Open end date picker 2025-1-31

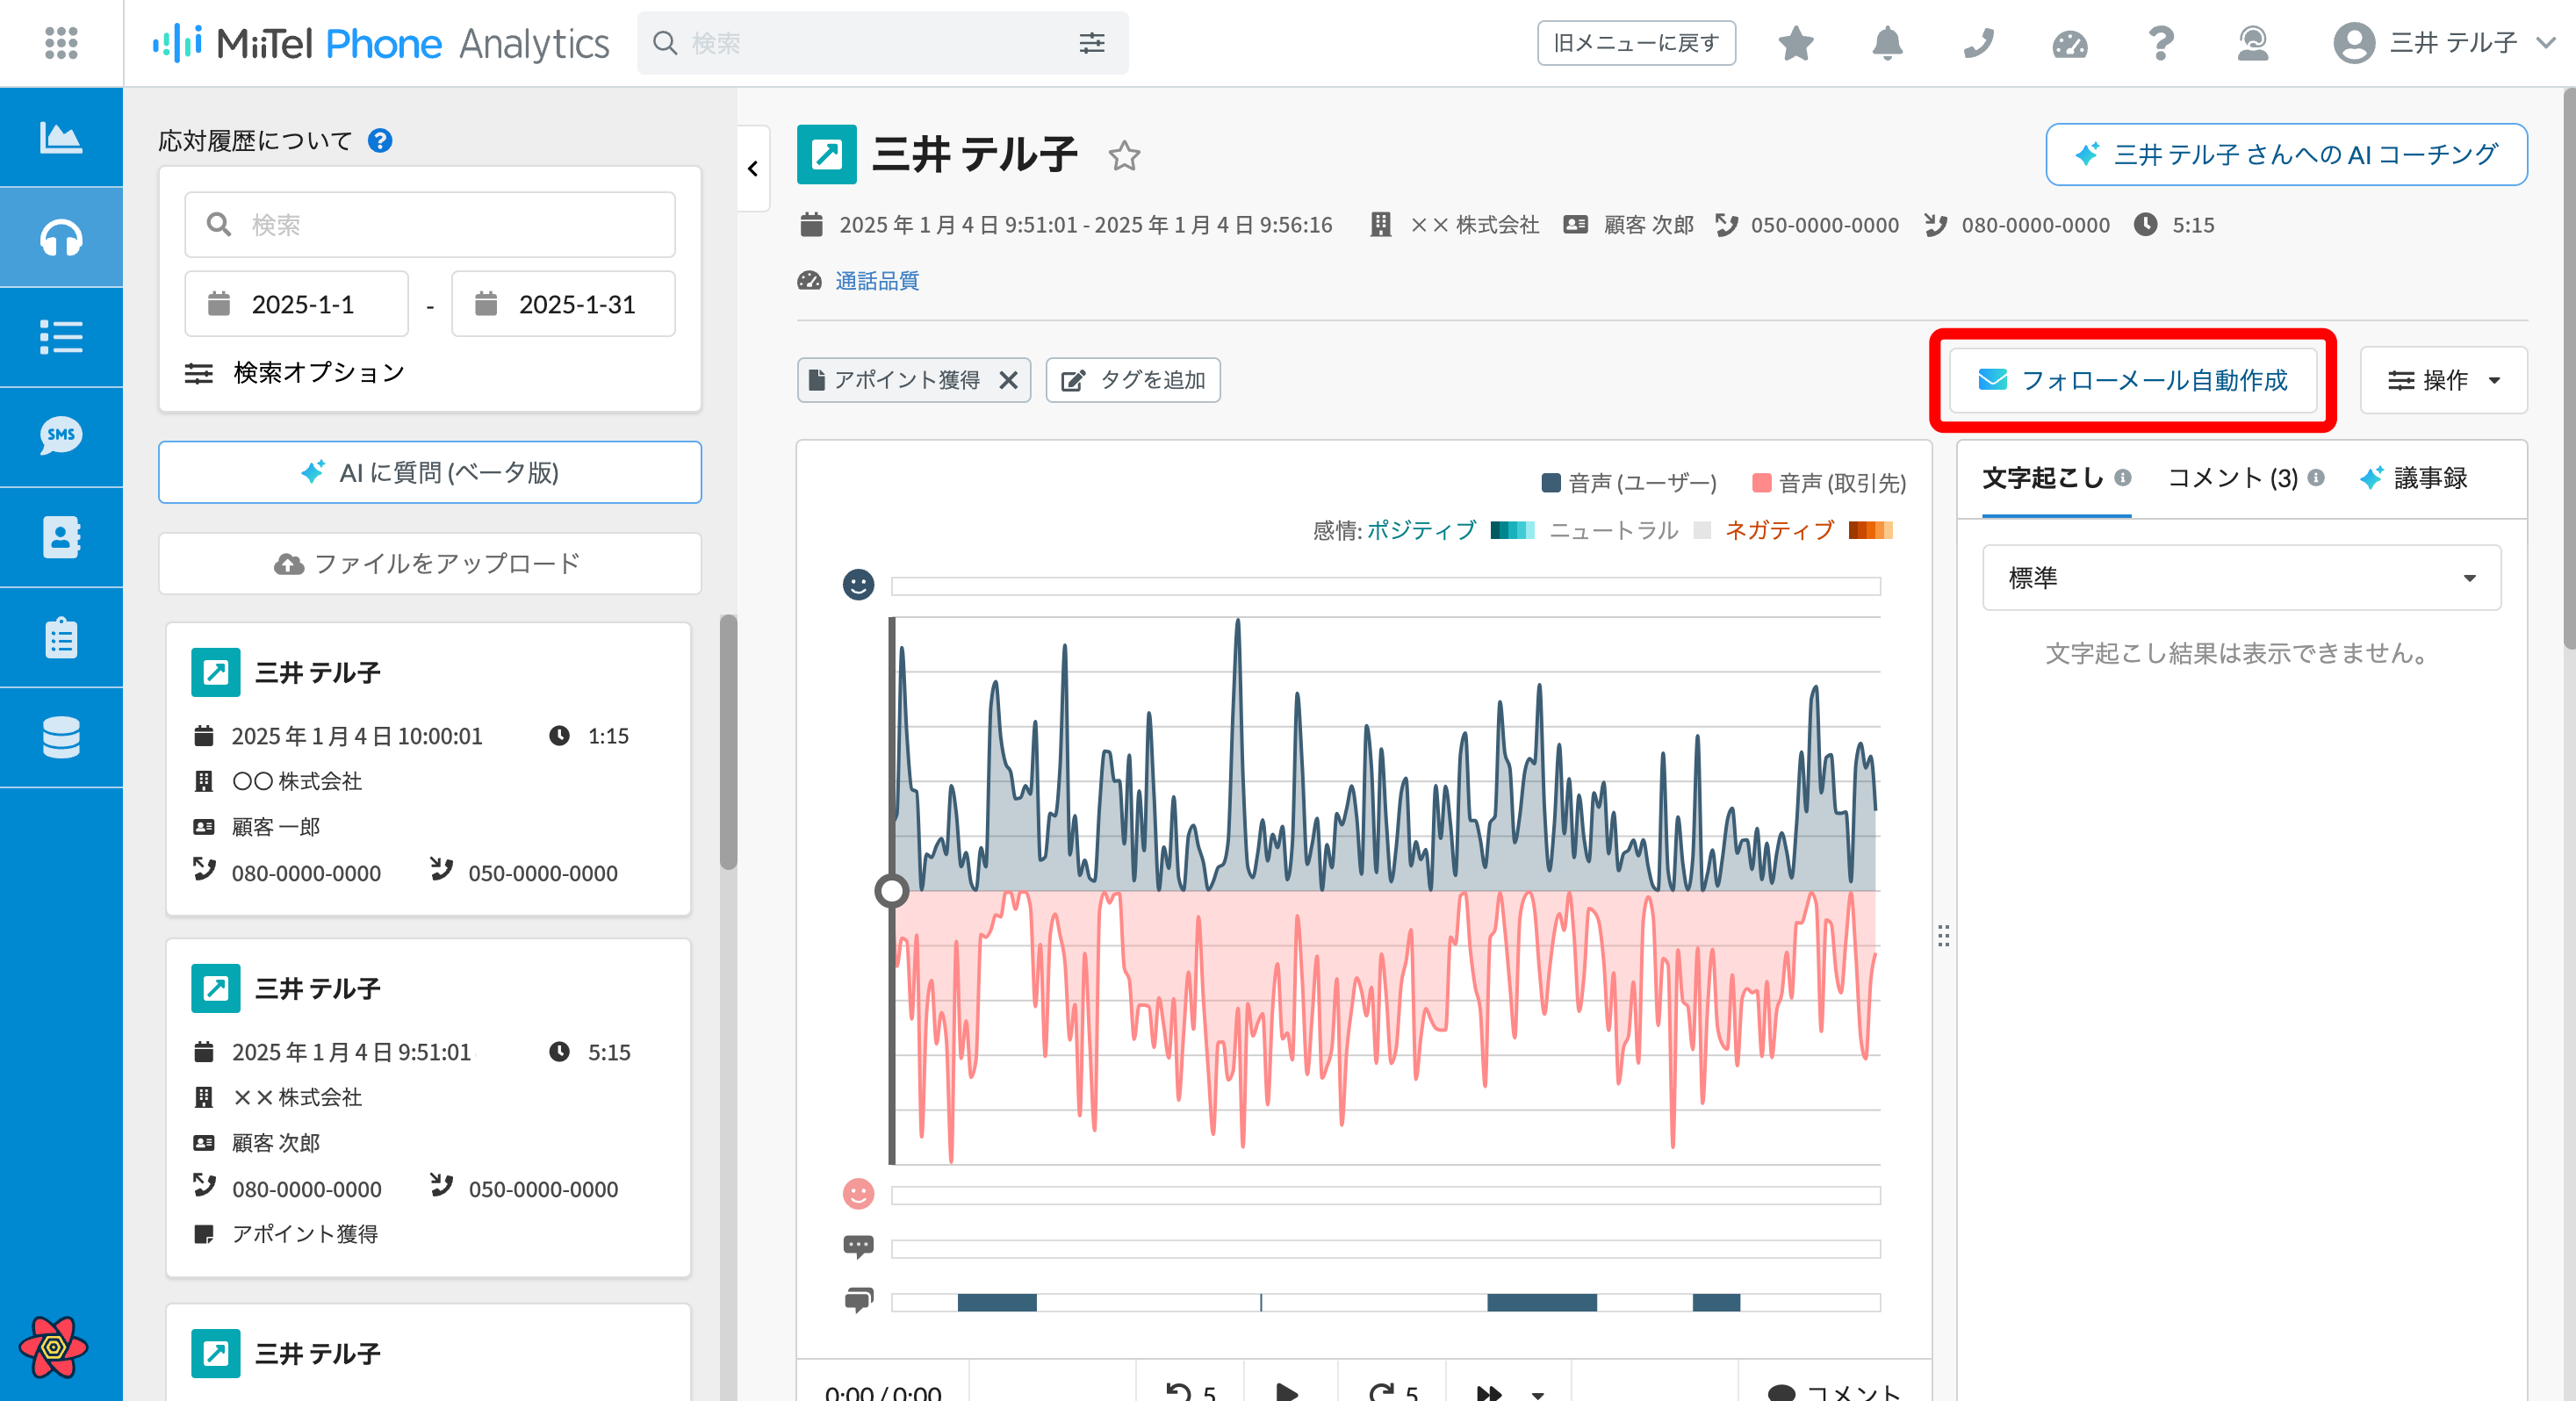(563, 304)
